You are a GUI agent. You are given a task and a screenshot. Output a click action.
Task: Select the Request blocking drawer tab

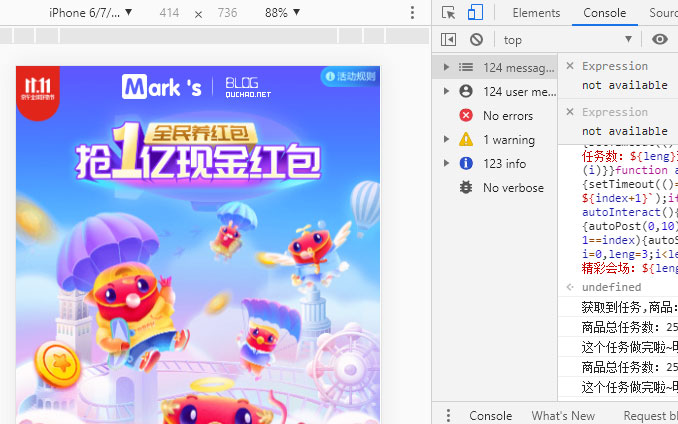[650, 416]
